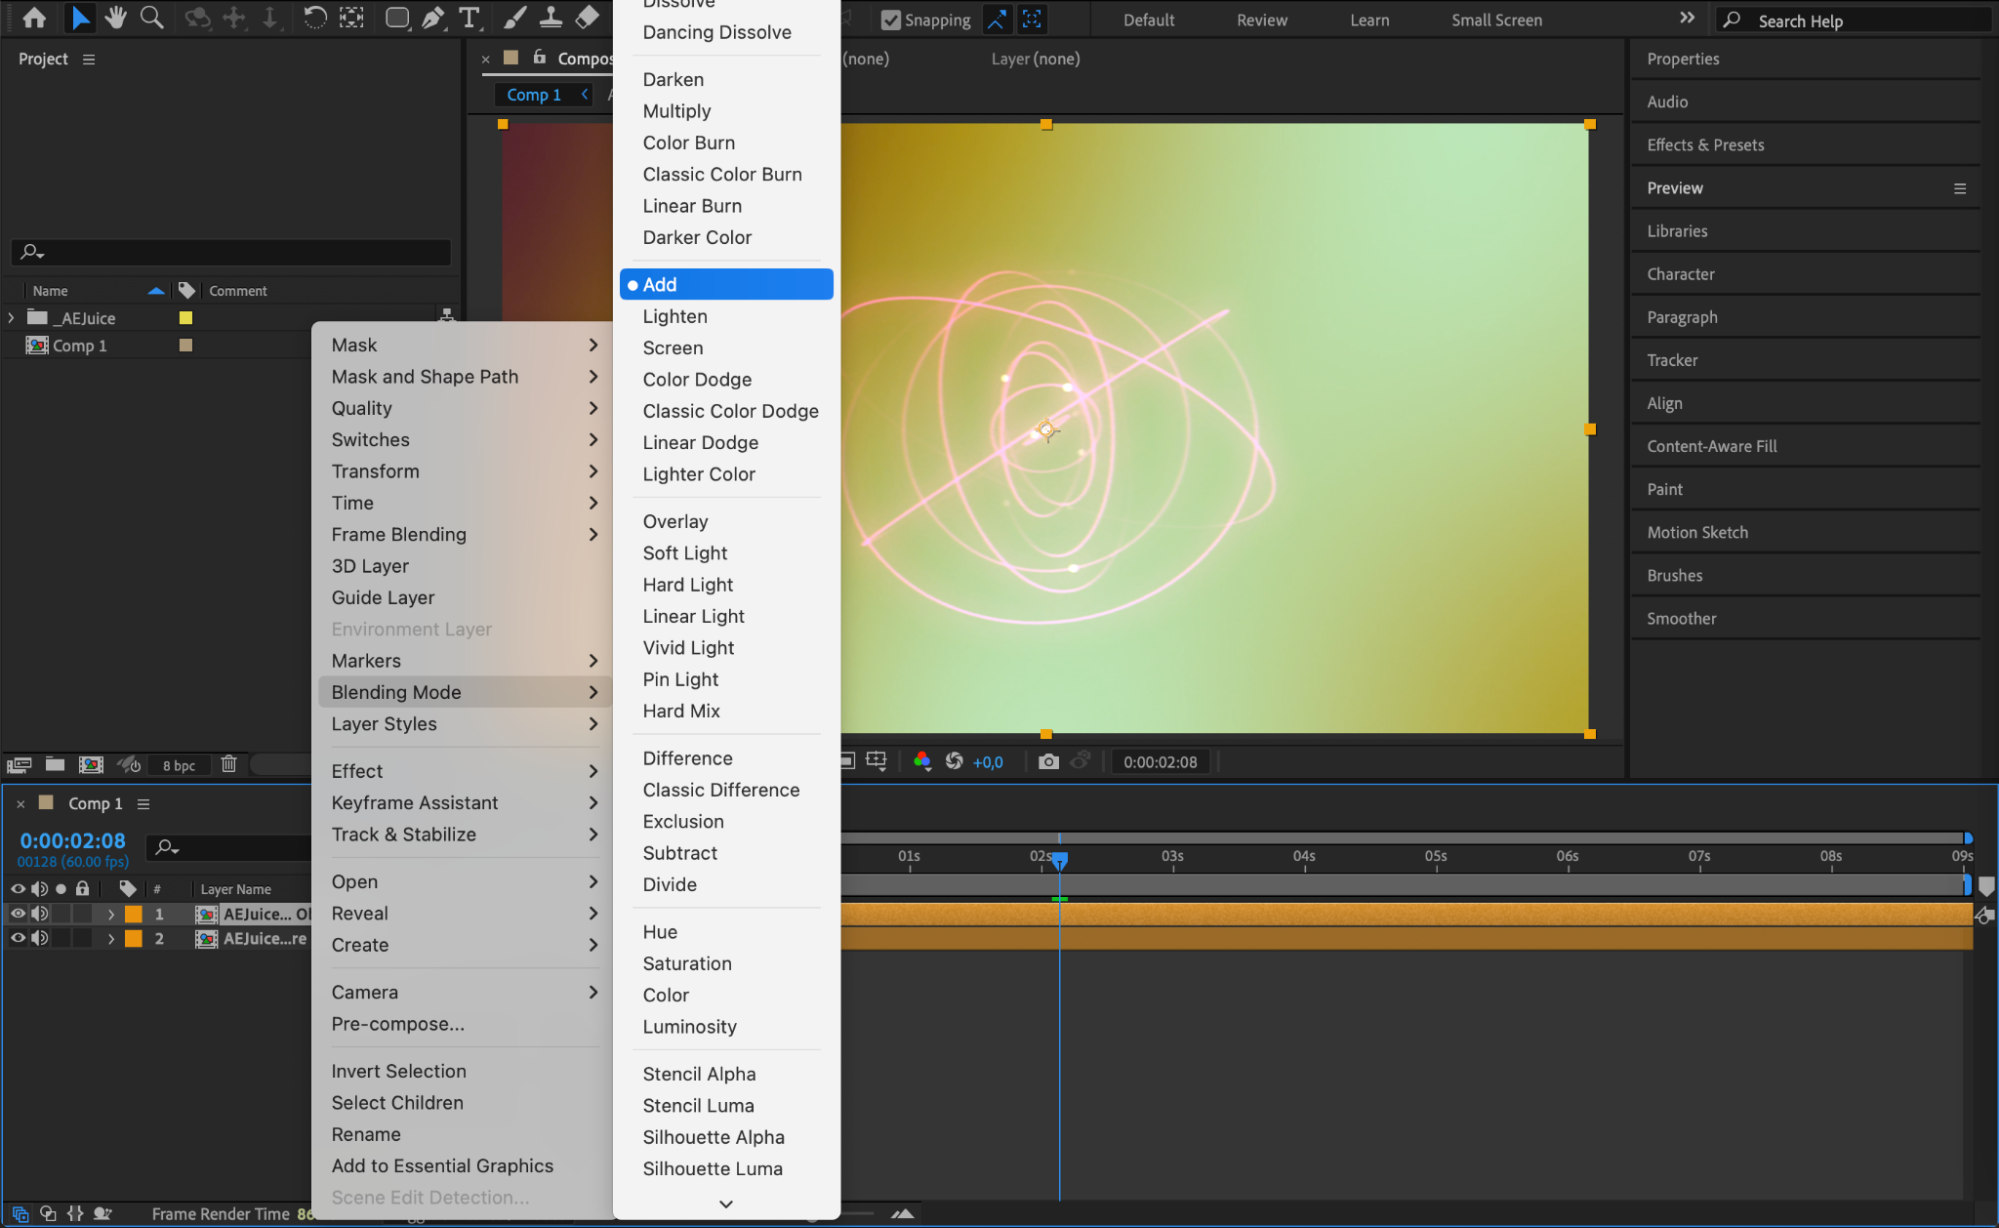This screenshot has height=1228, width=1999.
Task: Click the Home icon
Action: click(x=34, y=17)
